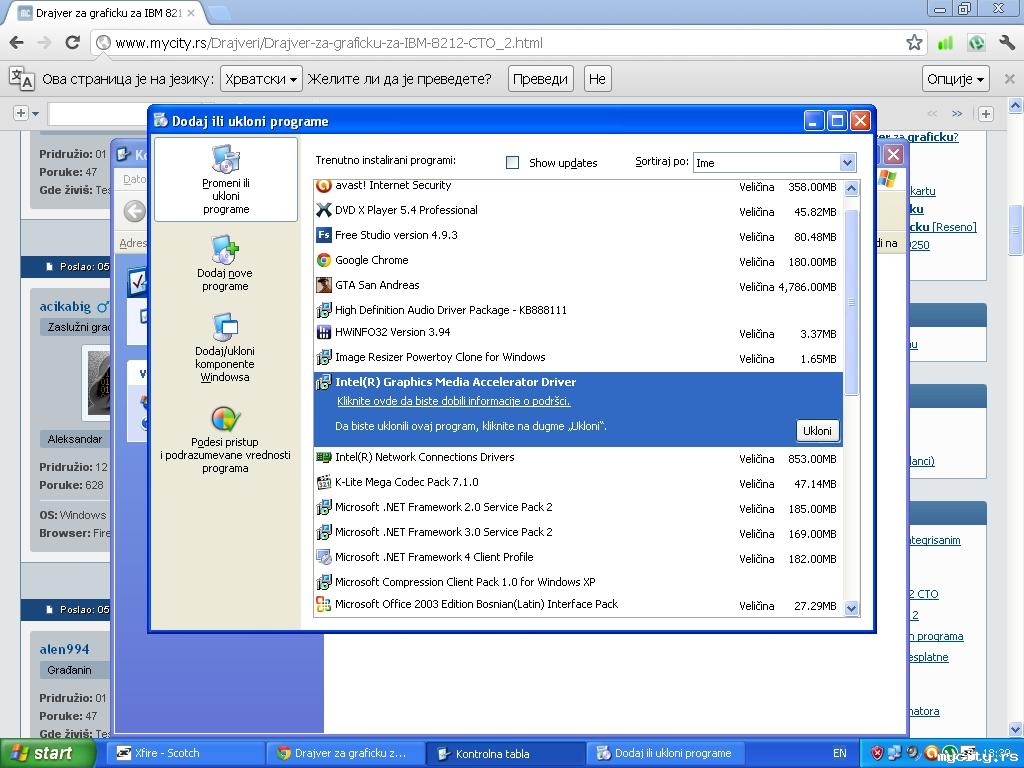Click the GTA San Andreas icon

click(x=323, y=285)
